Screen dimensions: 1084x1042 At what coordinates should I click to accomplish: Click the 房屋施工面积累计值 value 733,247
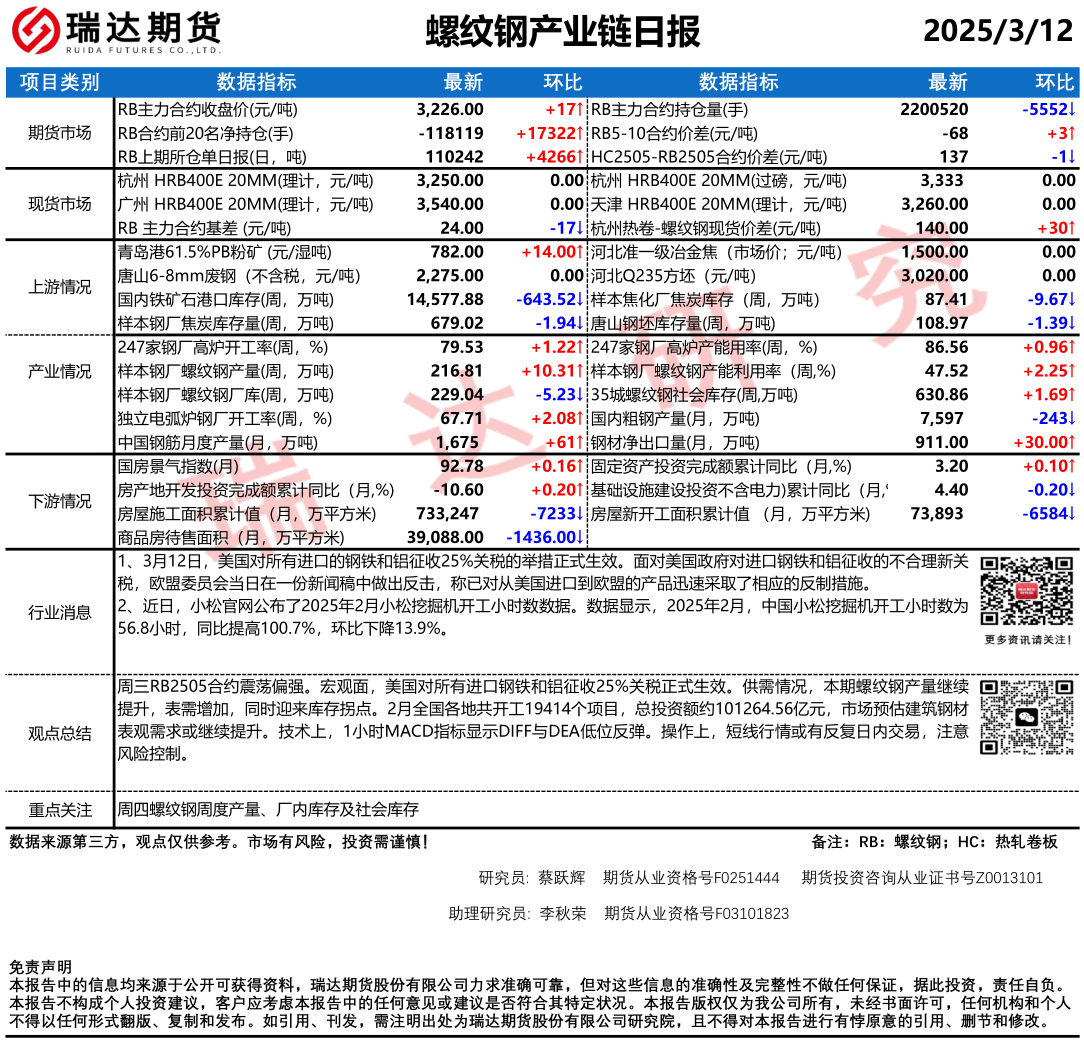pos(447,514)
